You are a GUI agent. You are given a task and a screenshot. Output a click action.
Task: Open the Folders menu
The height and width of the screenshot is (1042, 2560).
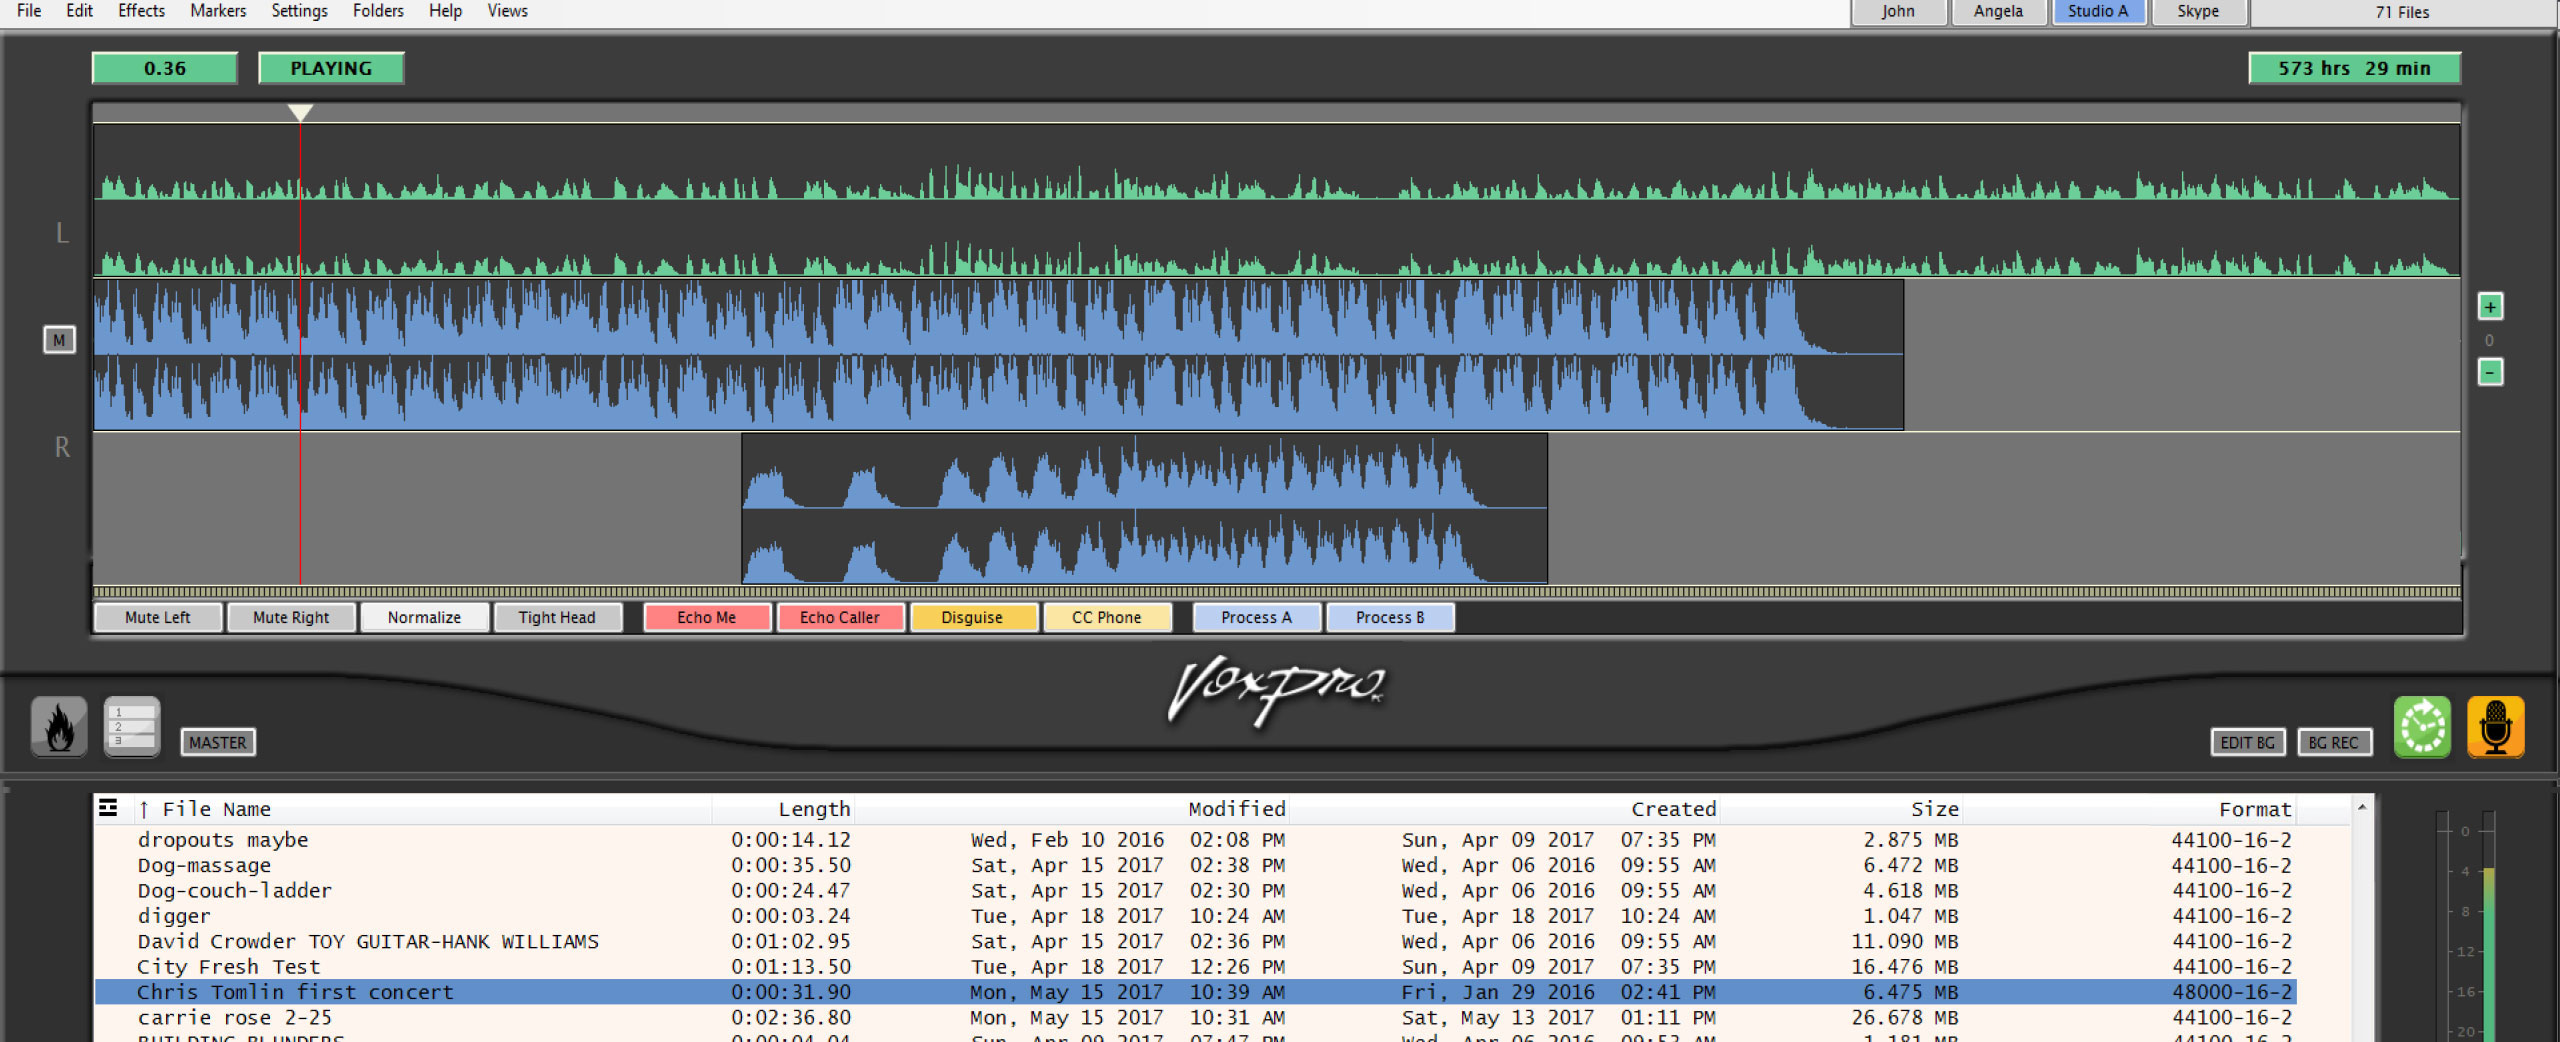coord(378,11)
